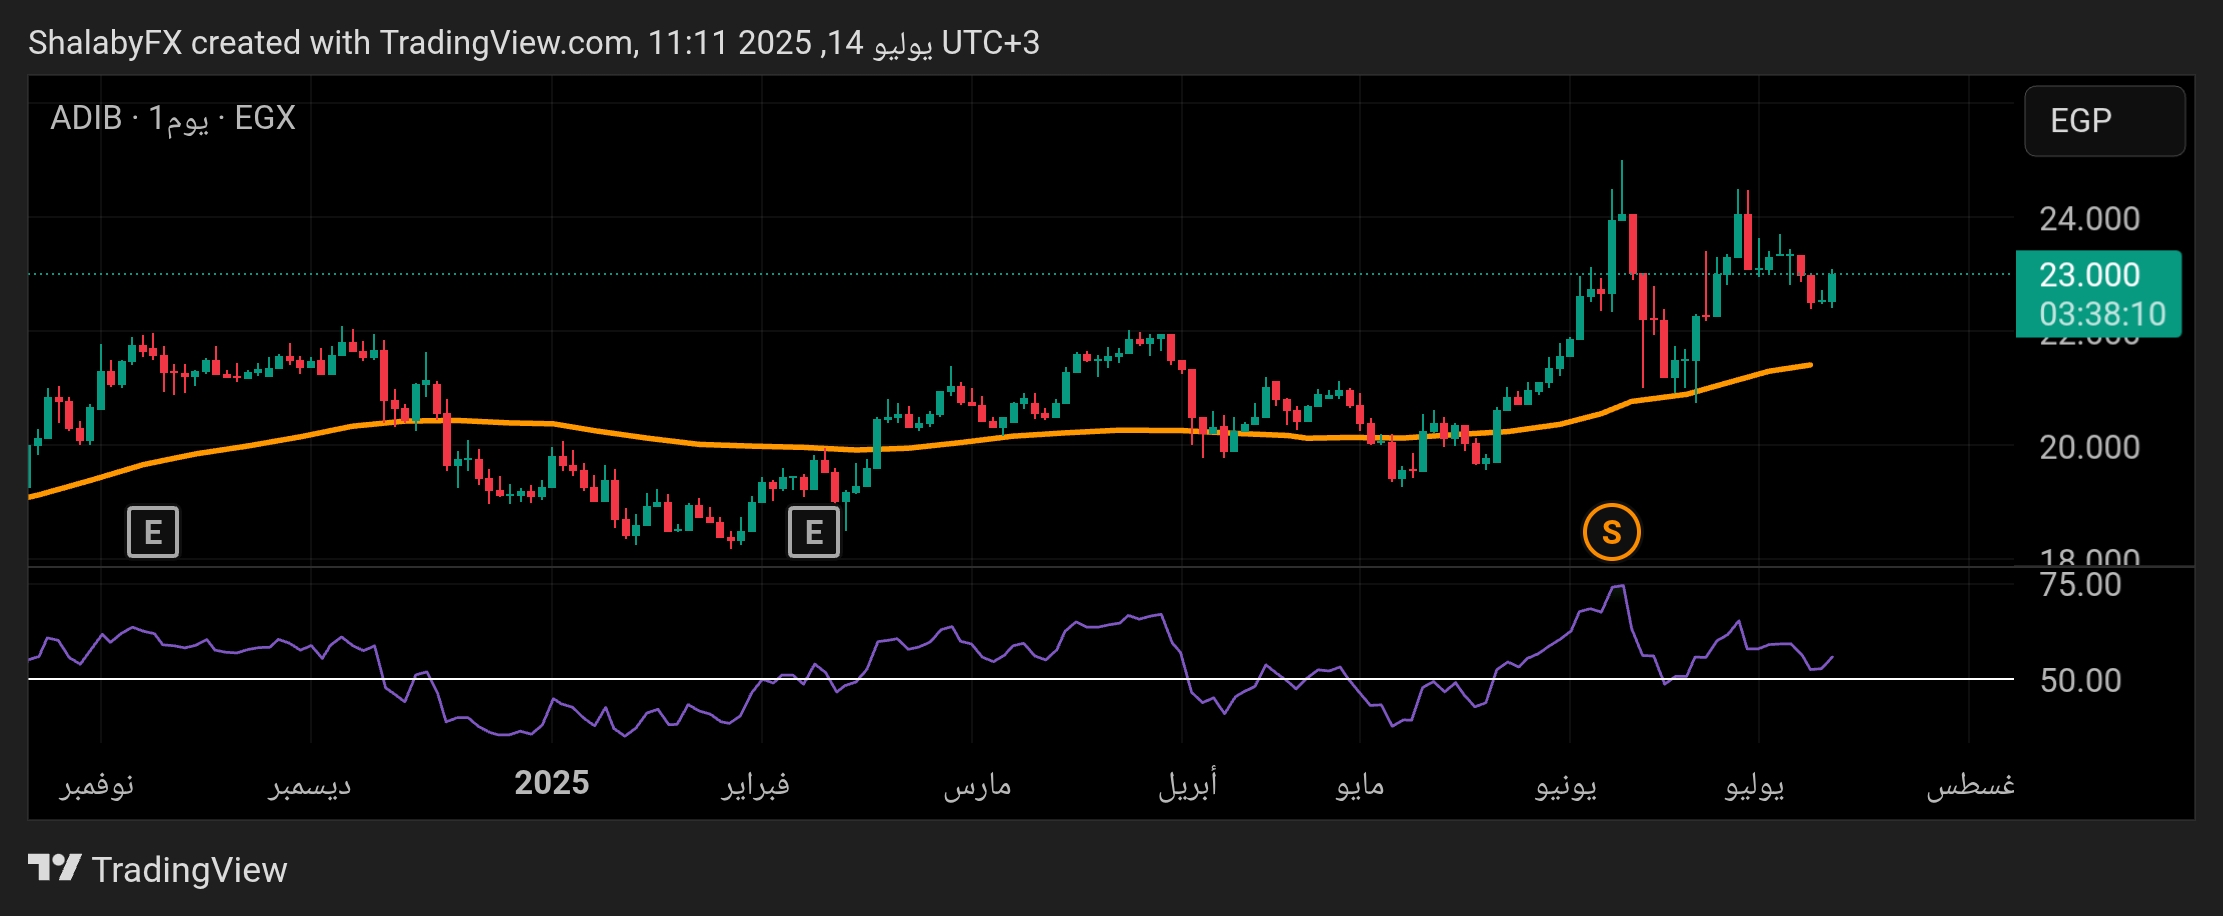Image resolution: width=2223 pixels, height=916 pixels.
Task: Click the TradingView logo icon
Action: [x=54, y=868]
